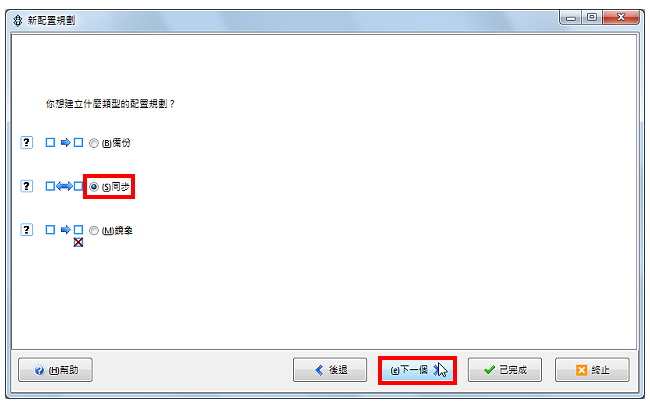This screenshot has width=650, height=403.
Task: Click the app icon in the title bar
Action: 17,20
